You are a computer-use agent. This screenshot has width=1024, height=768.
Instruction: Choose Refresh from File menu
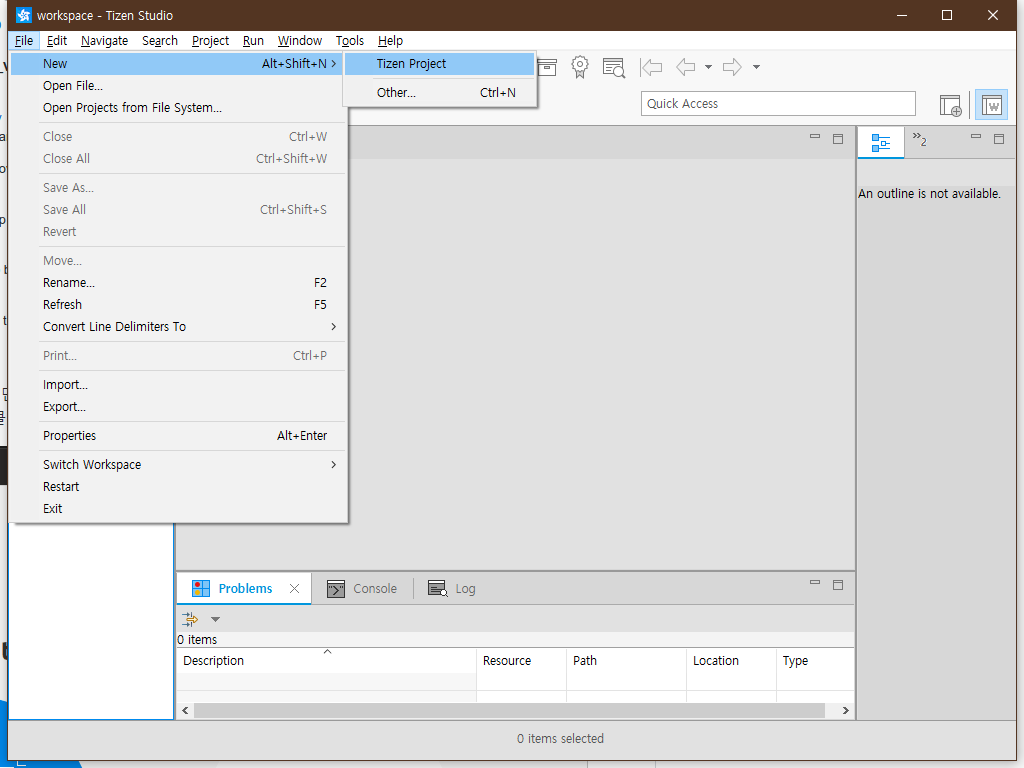(x=178, y=305)
